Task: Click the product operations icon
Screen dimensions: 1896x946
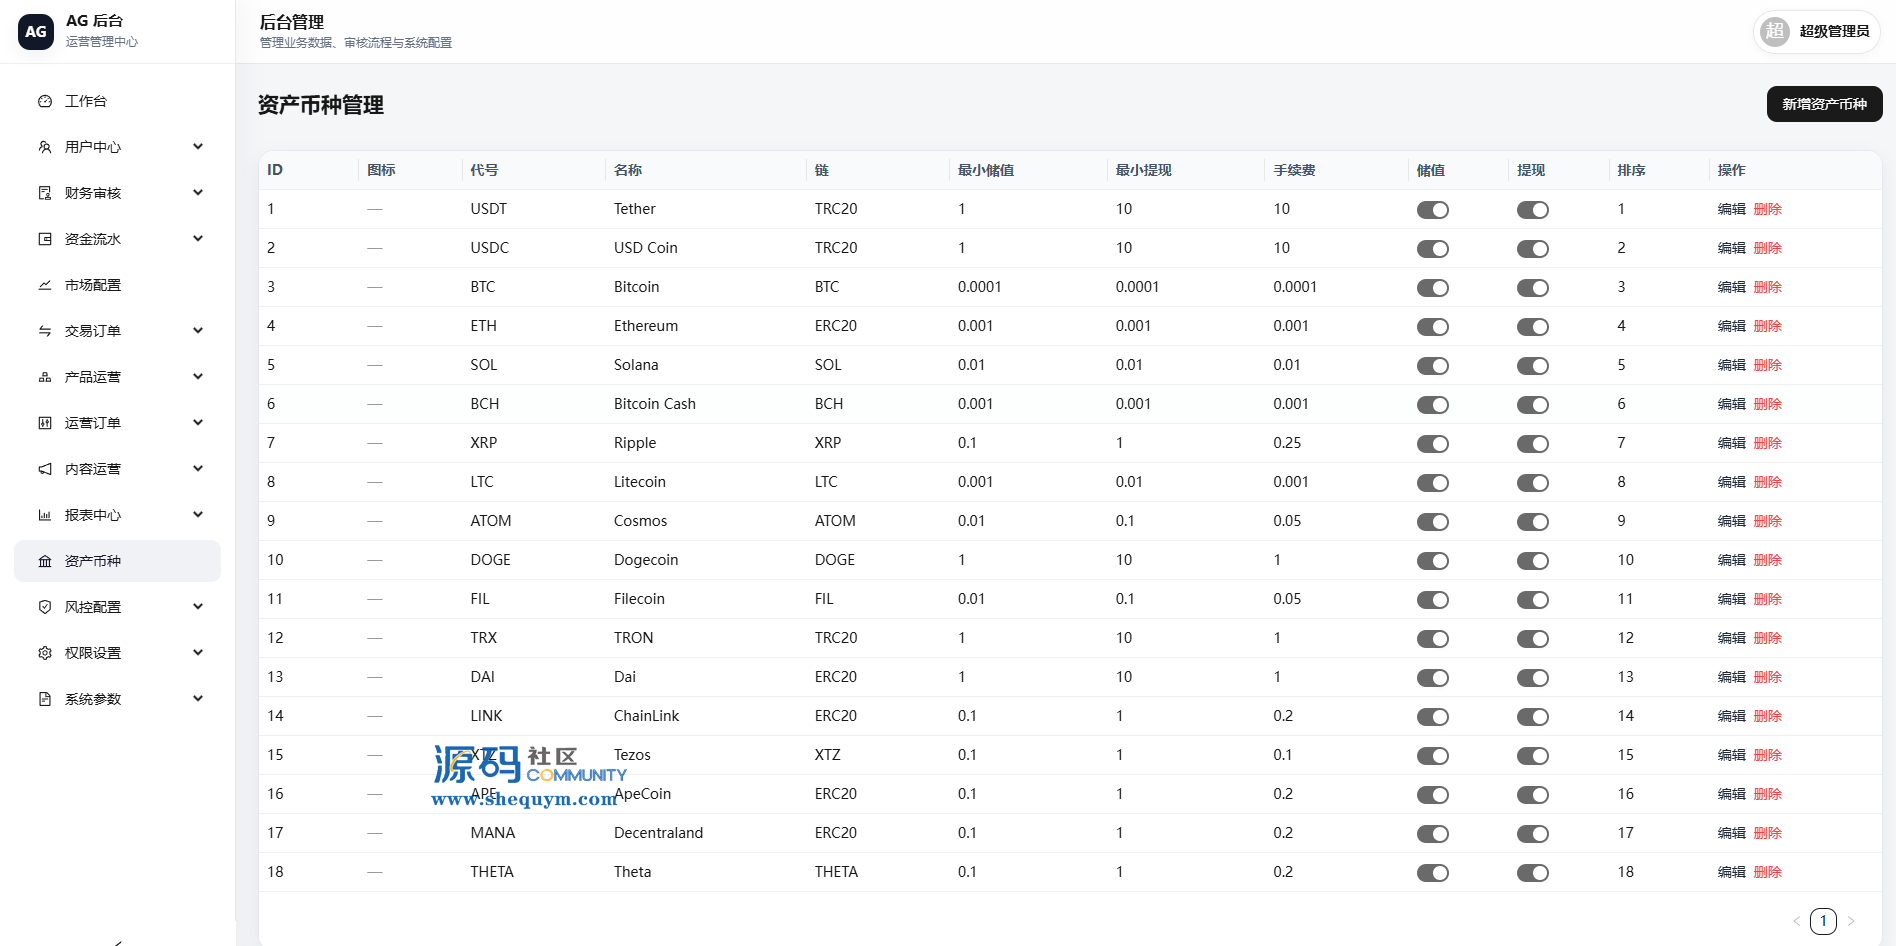Action: coord(45,377)
